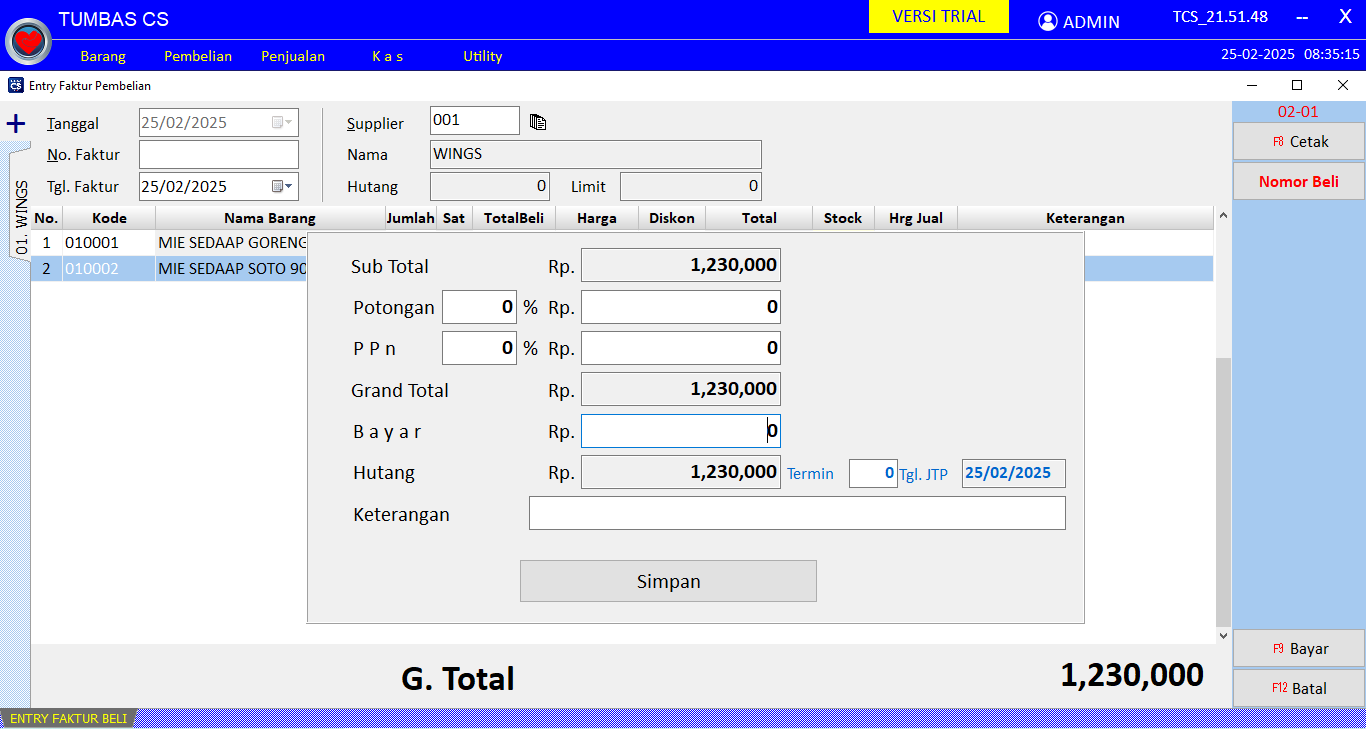Maximize the Entry Faktur Pembelian window
This screenshot has height=729, width=1366.
[1297, 85]
